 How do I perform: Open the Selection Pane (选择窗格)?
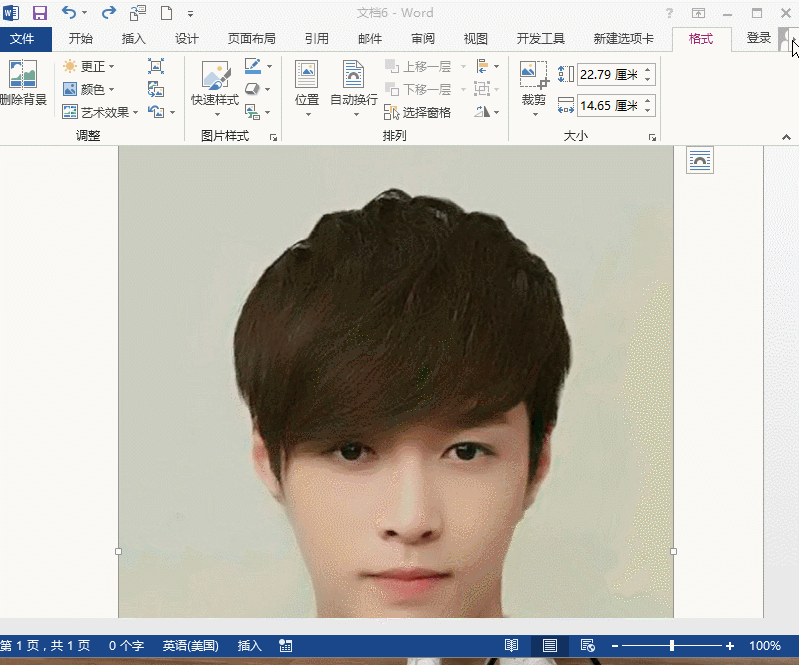418,113
